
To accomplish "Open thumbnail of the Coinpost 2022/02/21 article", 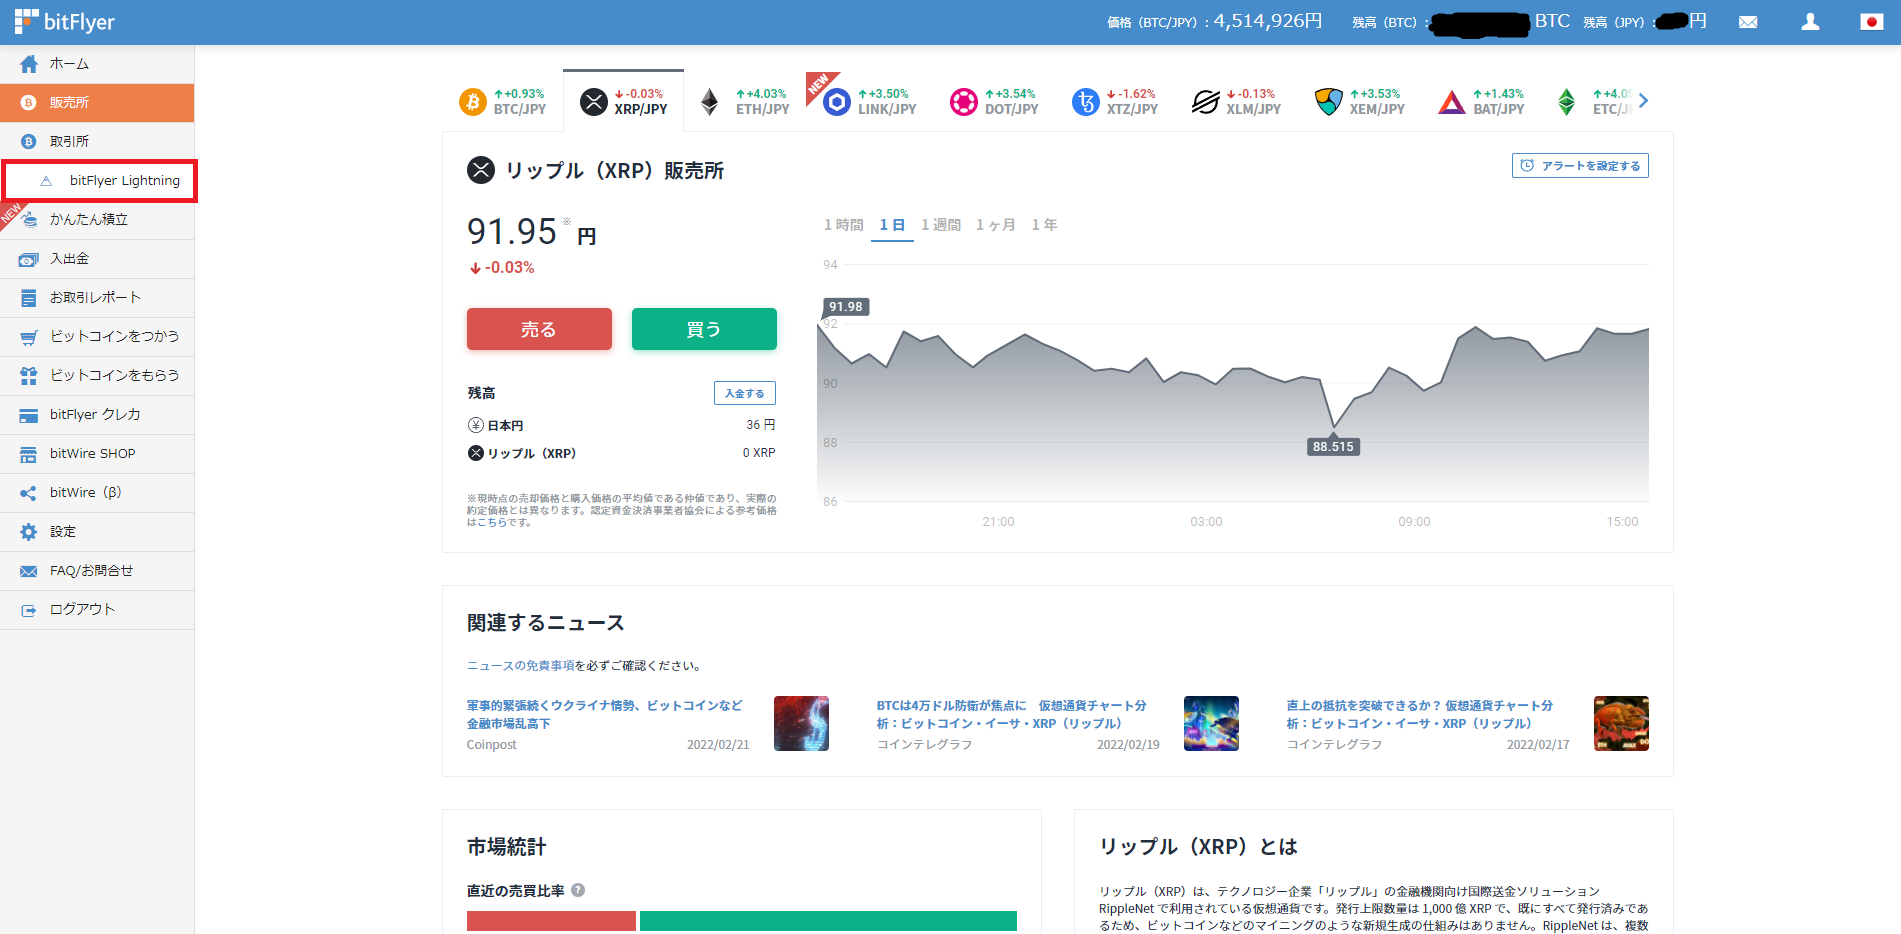I will click(x=801, y=723).
